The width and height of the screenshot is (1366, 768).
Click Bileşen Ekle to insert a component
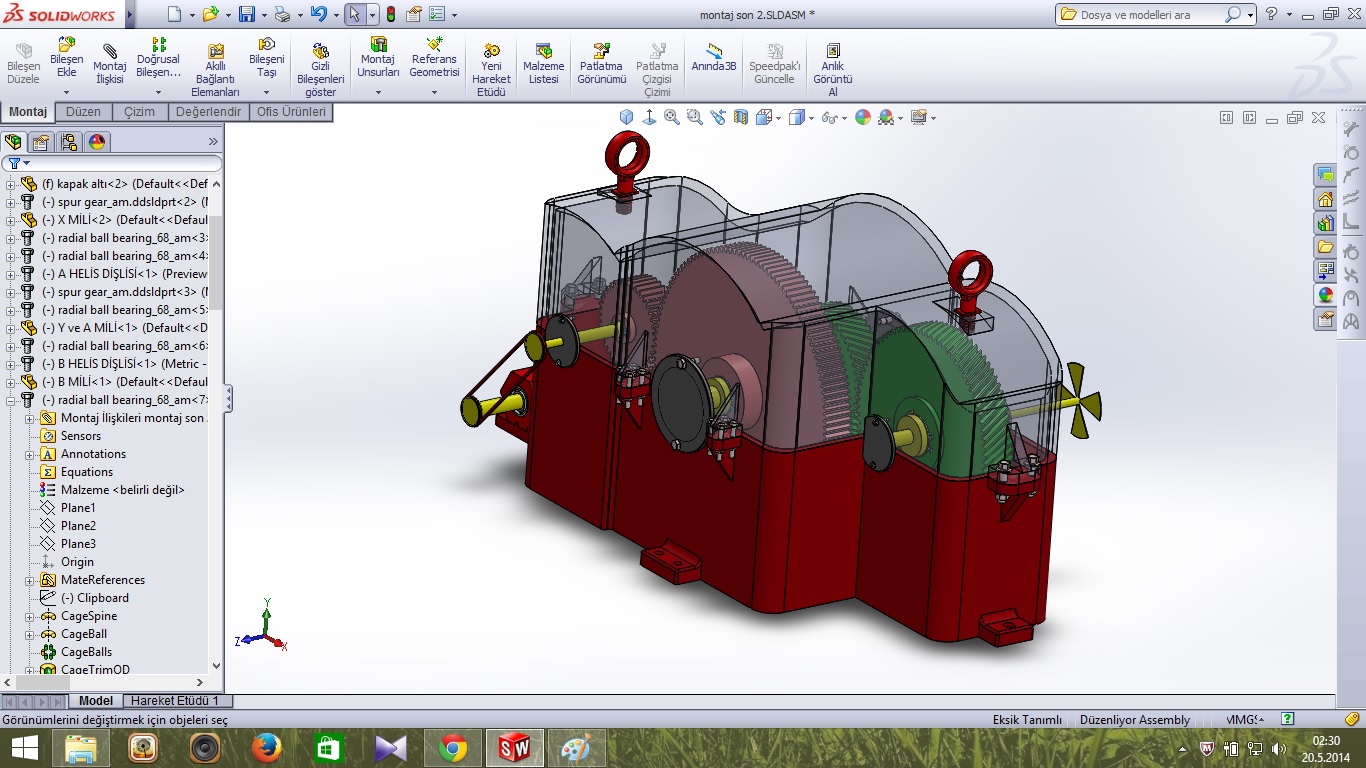click(x=67, y=57)
